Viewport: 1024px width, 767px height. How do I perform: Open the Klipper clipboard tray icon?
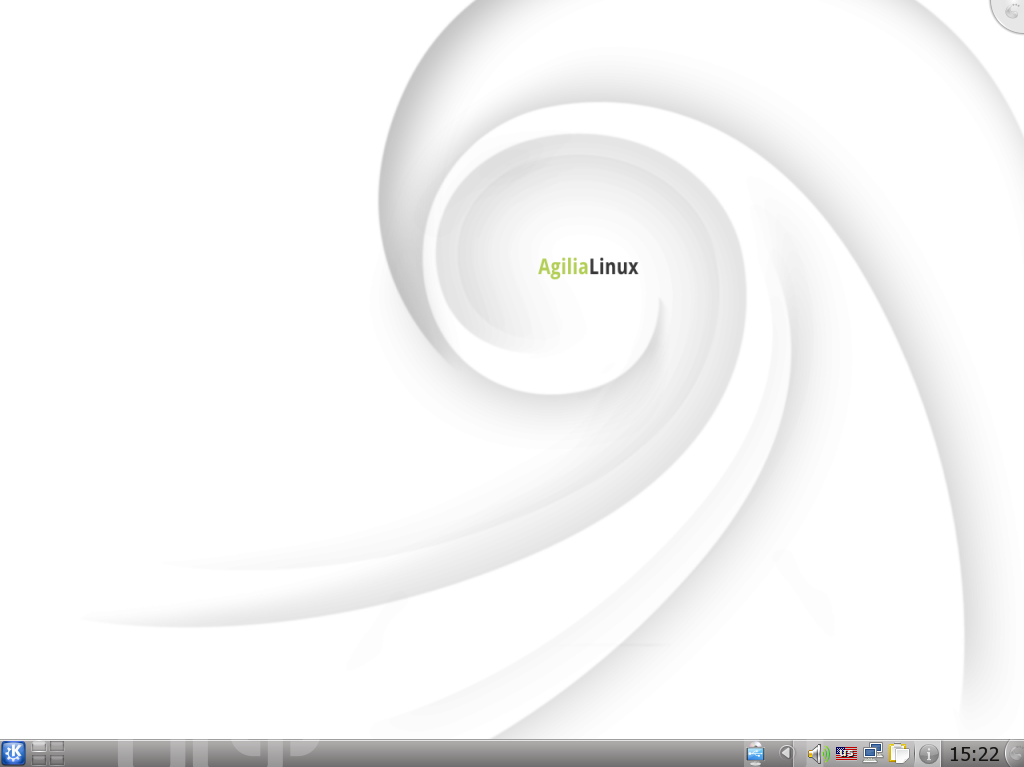point(900,753)
